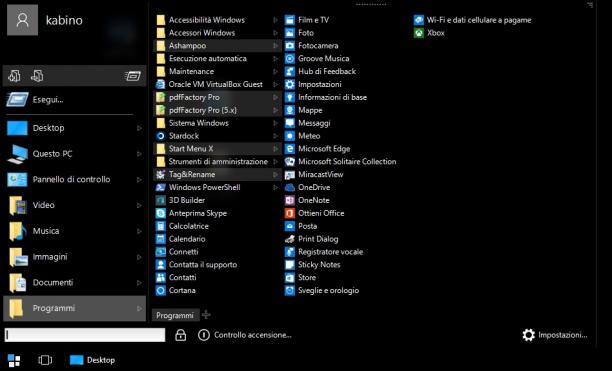Expand pdfFactory Pro (5.x) folder

[217, 110]
